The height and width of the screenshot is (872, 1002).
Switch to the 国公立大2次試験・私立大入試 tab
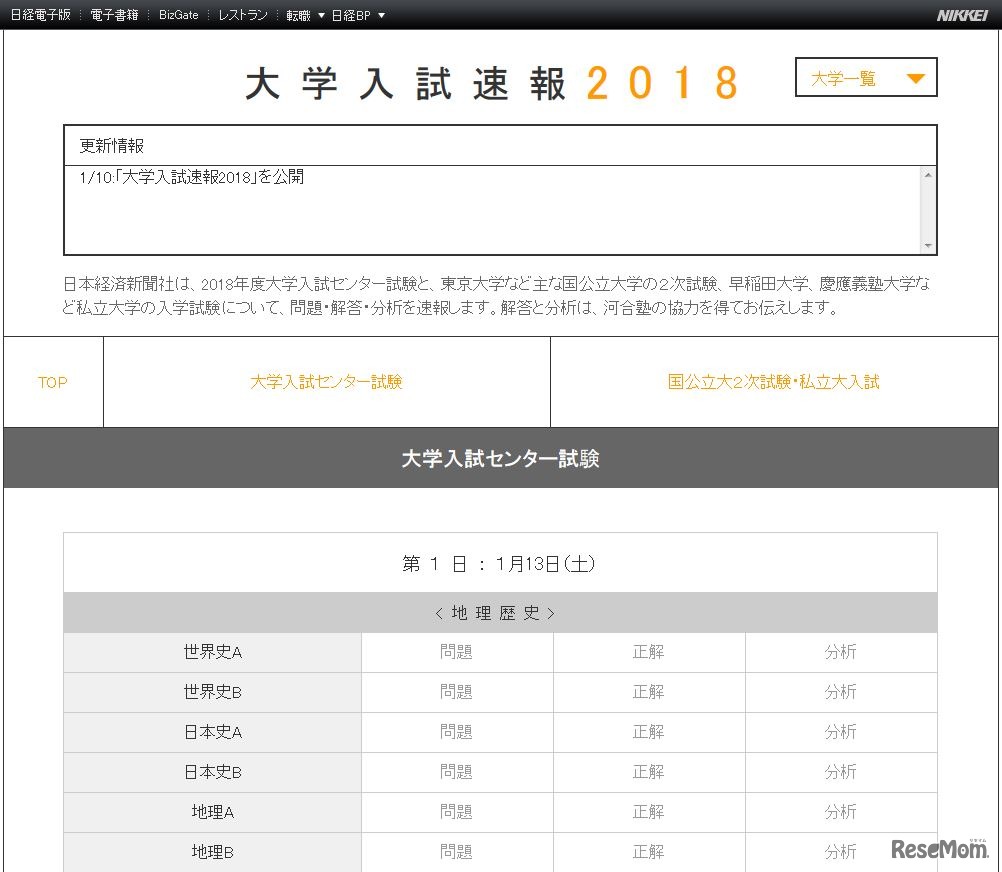[773, 382]
